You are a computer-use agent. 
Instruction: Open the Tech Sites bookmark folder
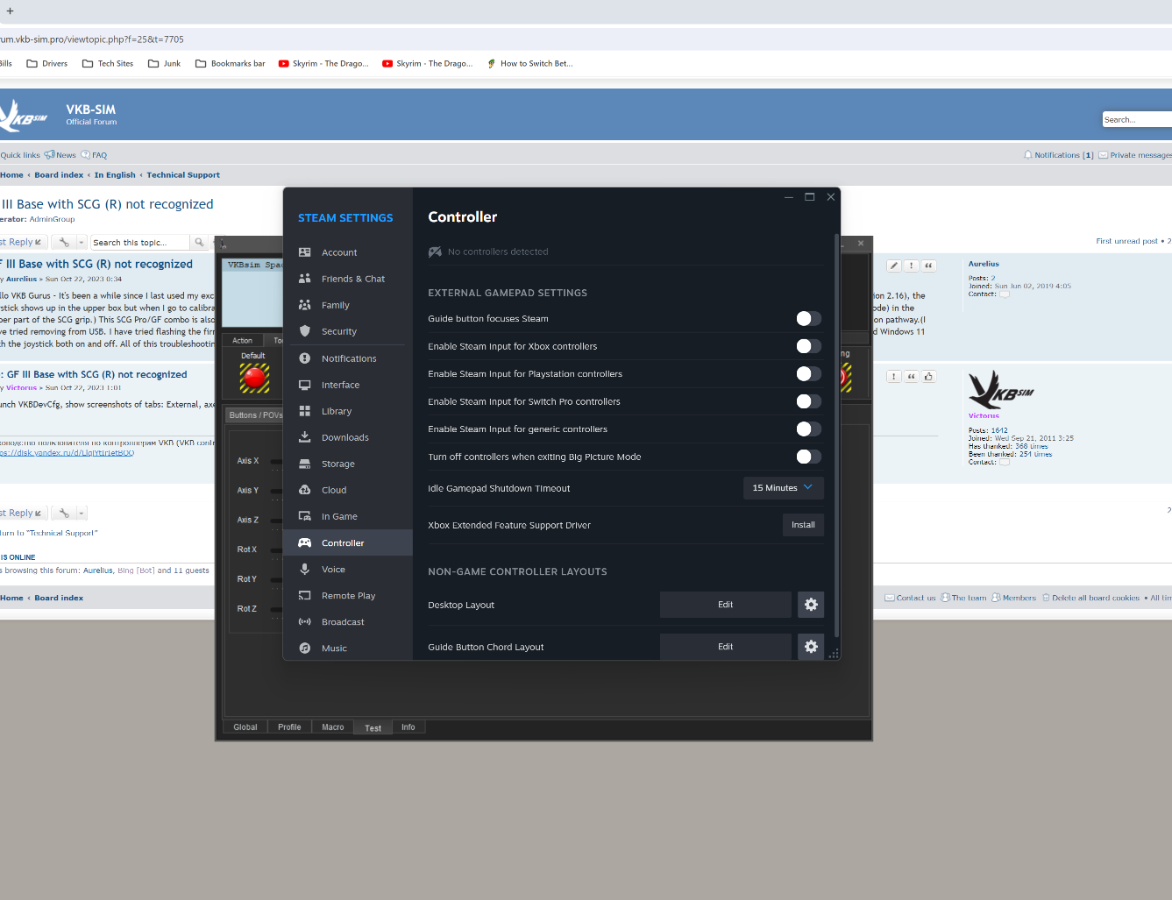(108, 64)
